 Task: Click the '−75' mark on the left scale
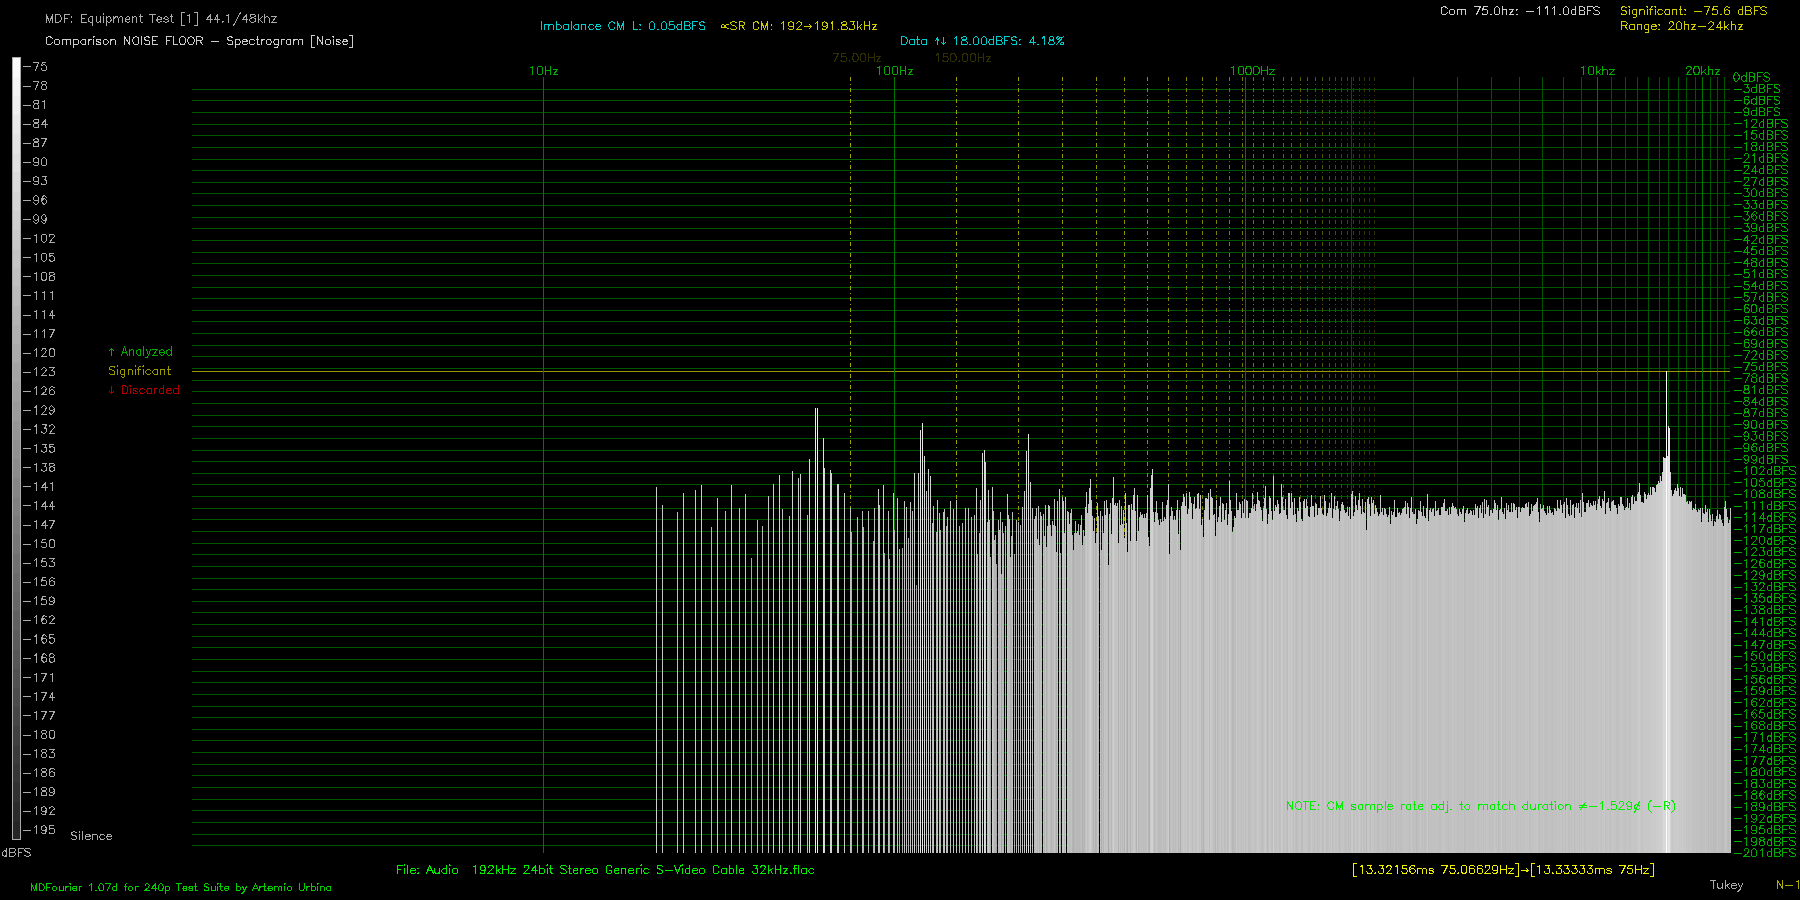pyautogui.click(x=37, y=67)
